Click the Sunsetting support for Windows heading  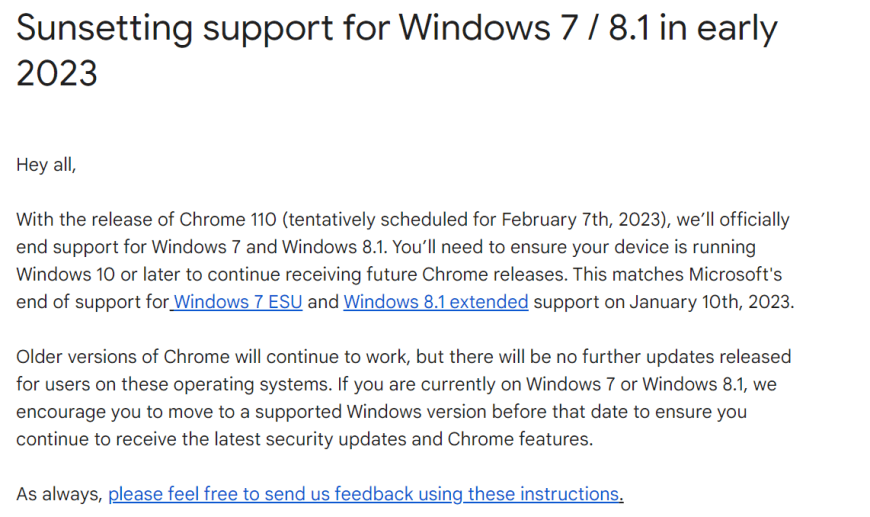397,50
